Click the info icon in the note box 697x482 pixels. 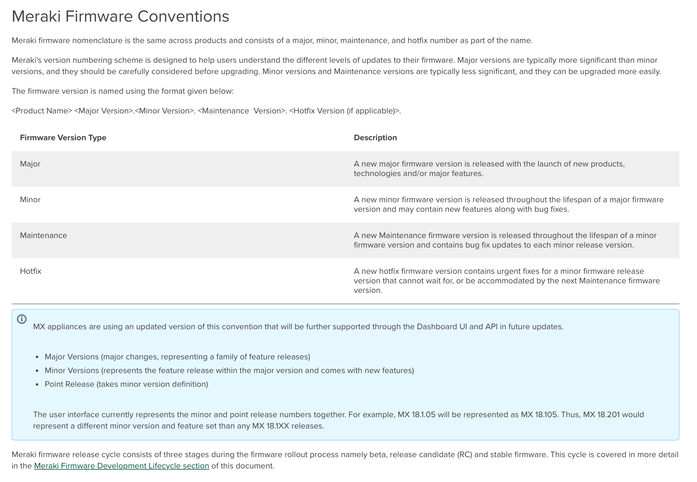[22, 319]
